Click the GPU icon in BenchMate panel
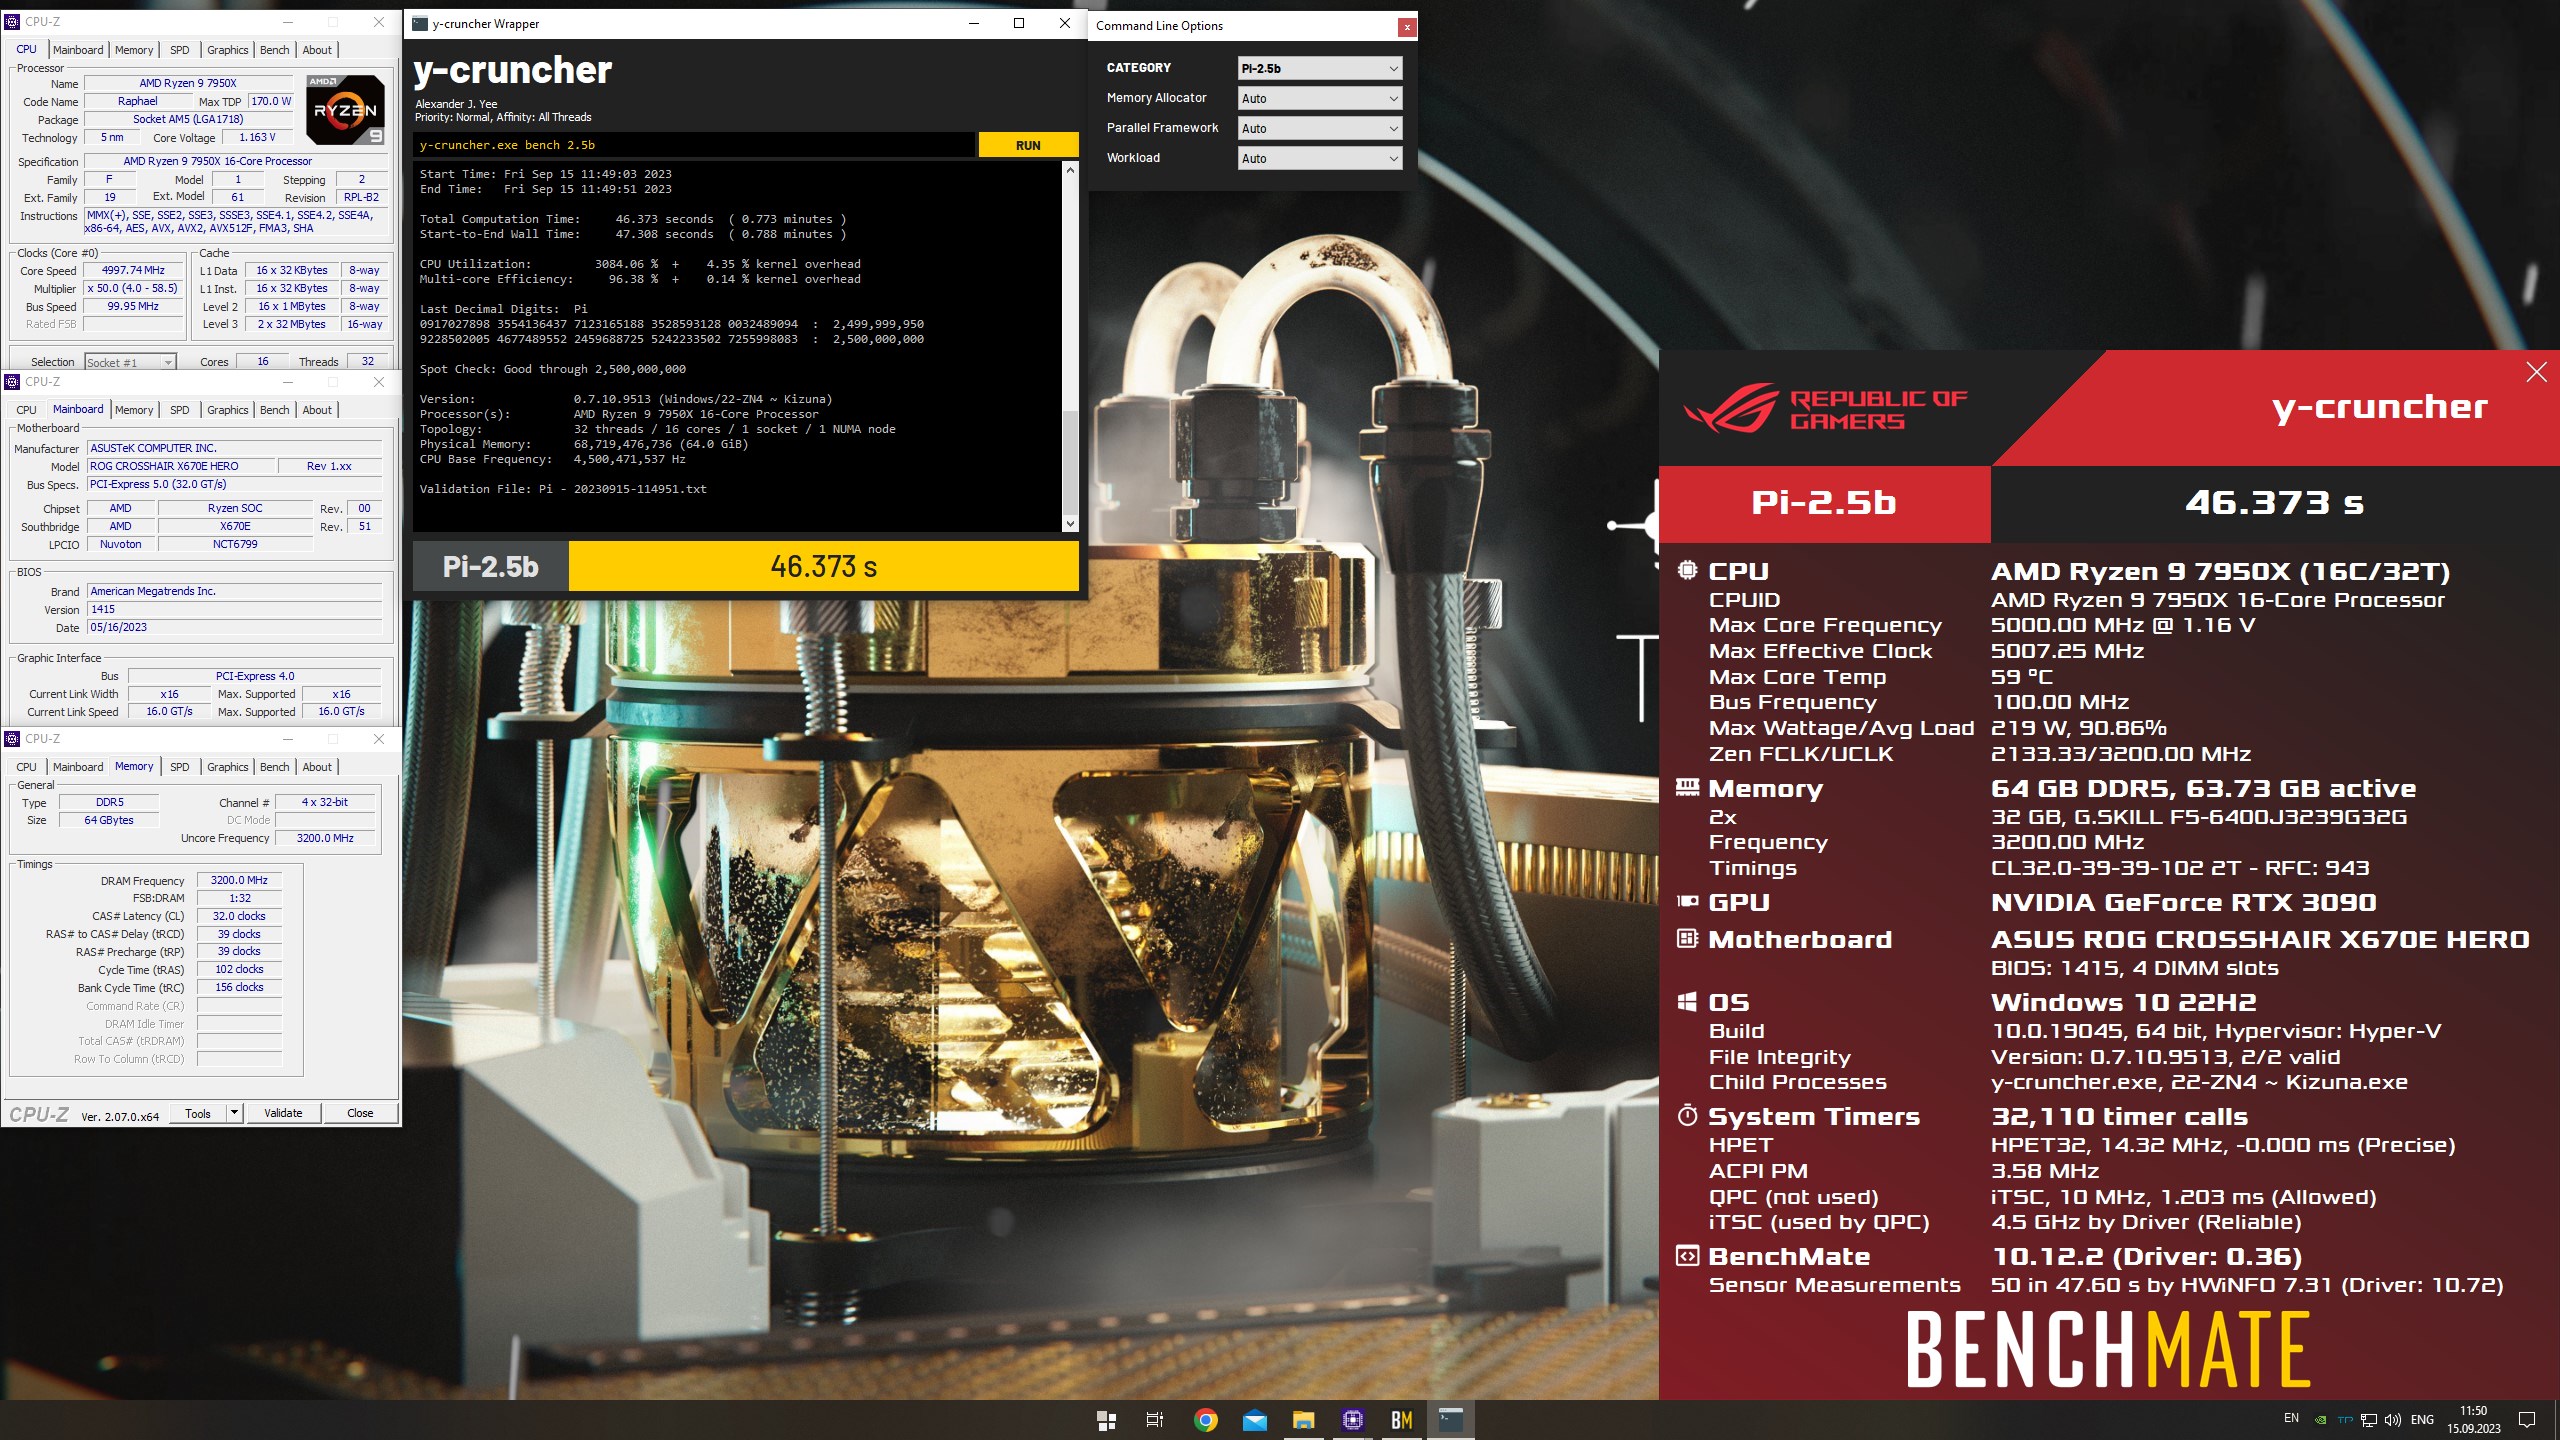This screenshot has width=2560, height=1440. 1687,901
